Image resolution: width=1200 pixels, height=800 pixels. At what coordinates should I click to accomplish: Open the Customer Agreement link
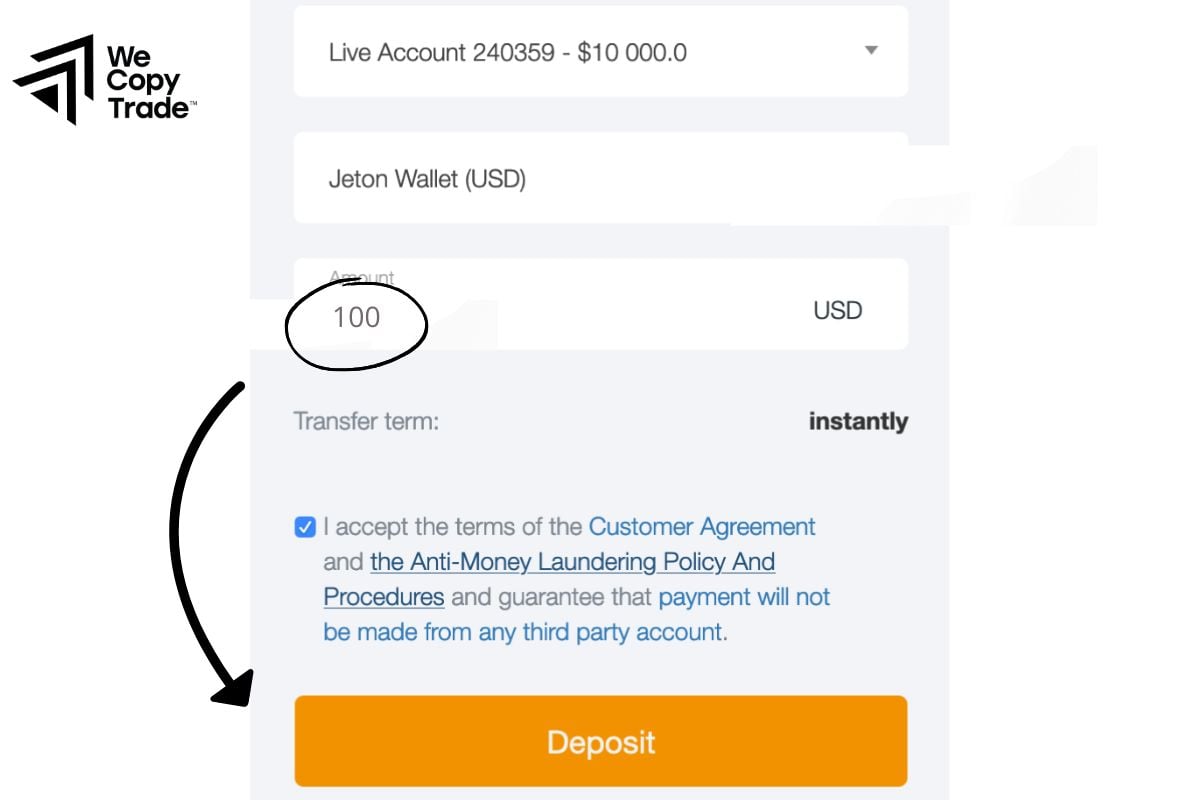tap(700, 526)
